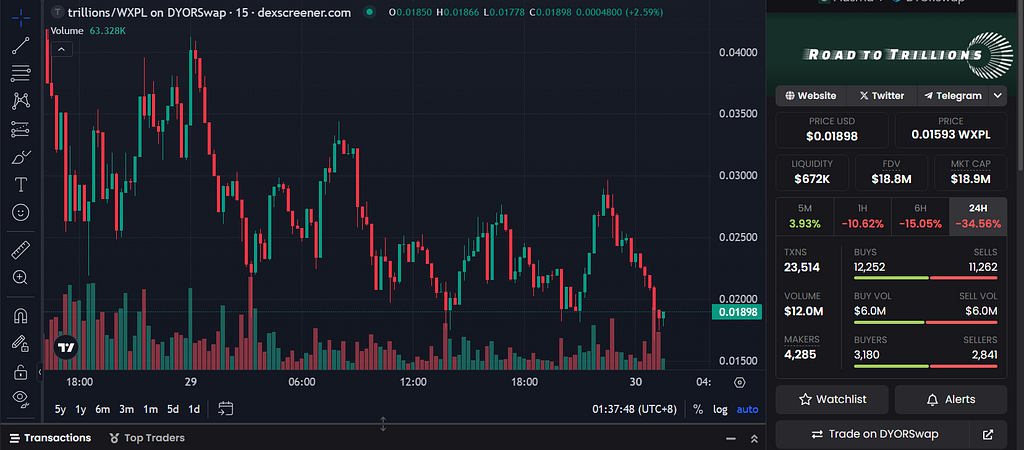Screen dimensions: 1024x450
Task: Set chart range to 3m
Action: pos(126,410)
